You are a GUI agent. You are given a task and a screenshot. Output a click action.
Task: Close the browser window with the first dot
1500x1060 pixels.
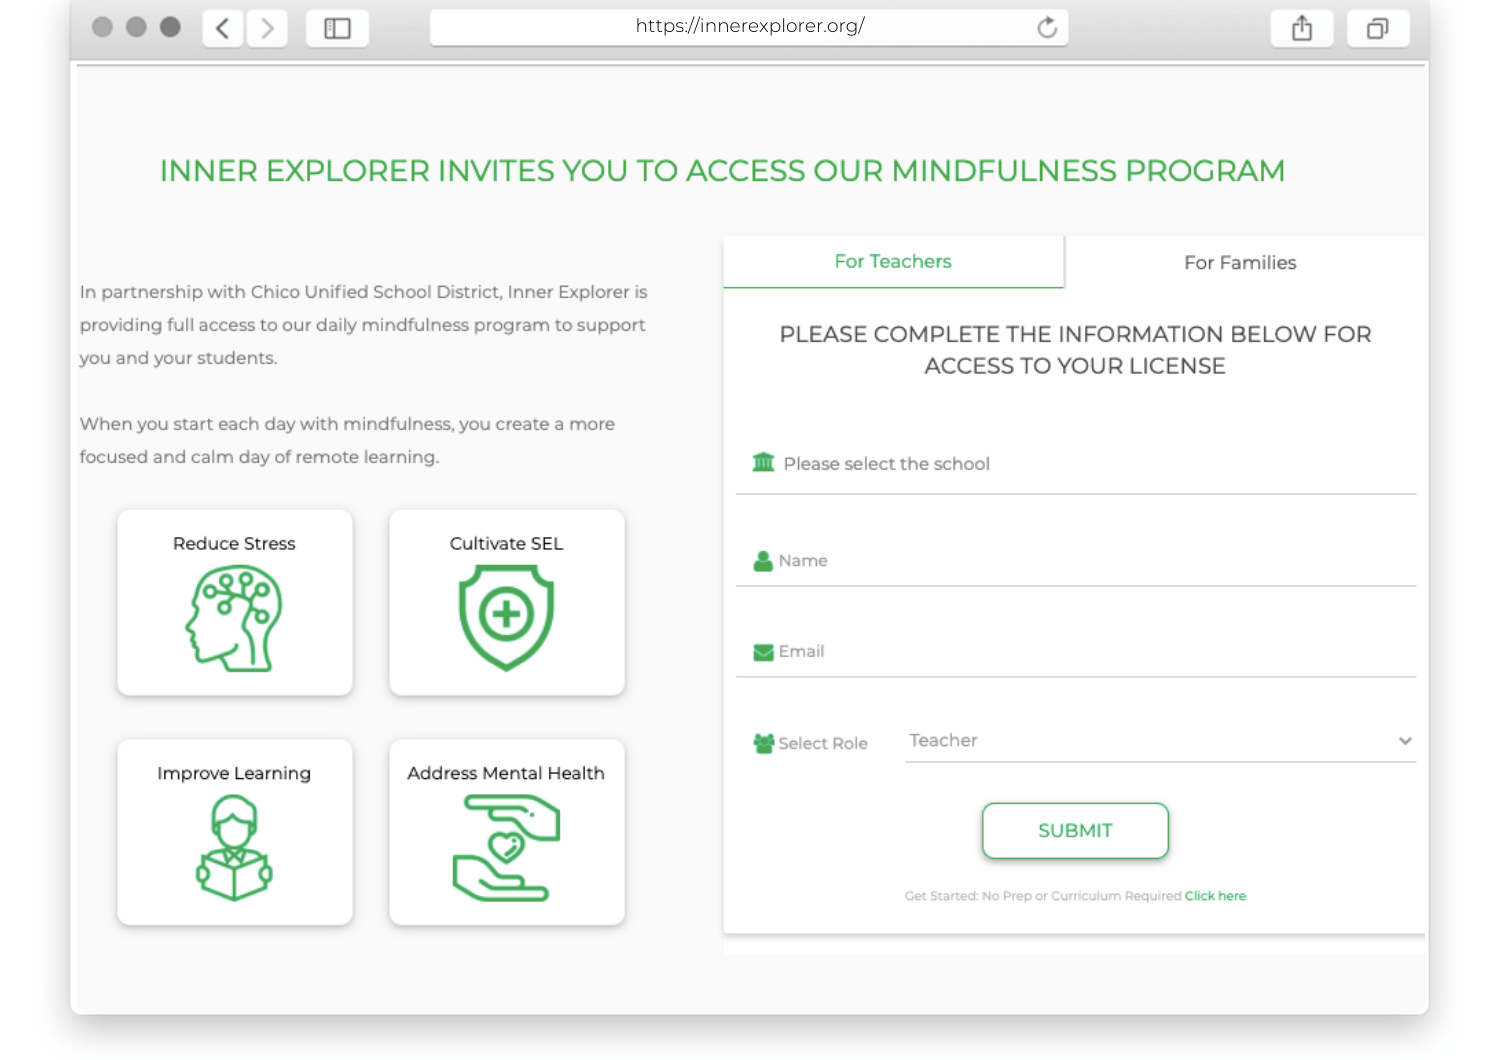(x=102, y=27)
